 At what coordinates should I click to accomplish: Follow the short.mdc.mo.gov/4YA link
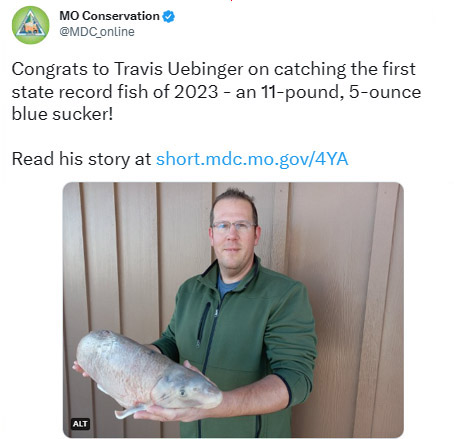coord(252,159)
